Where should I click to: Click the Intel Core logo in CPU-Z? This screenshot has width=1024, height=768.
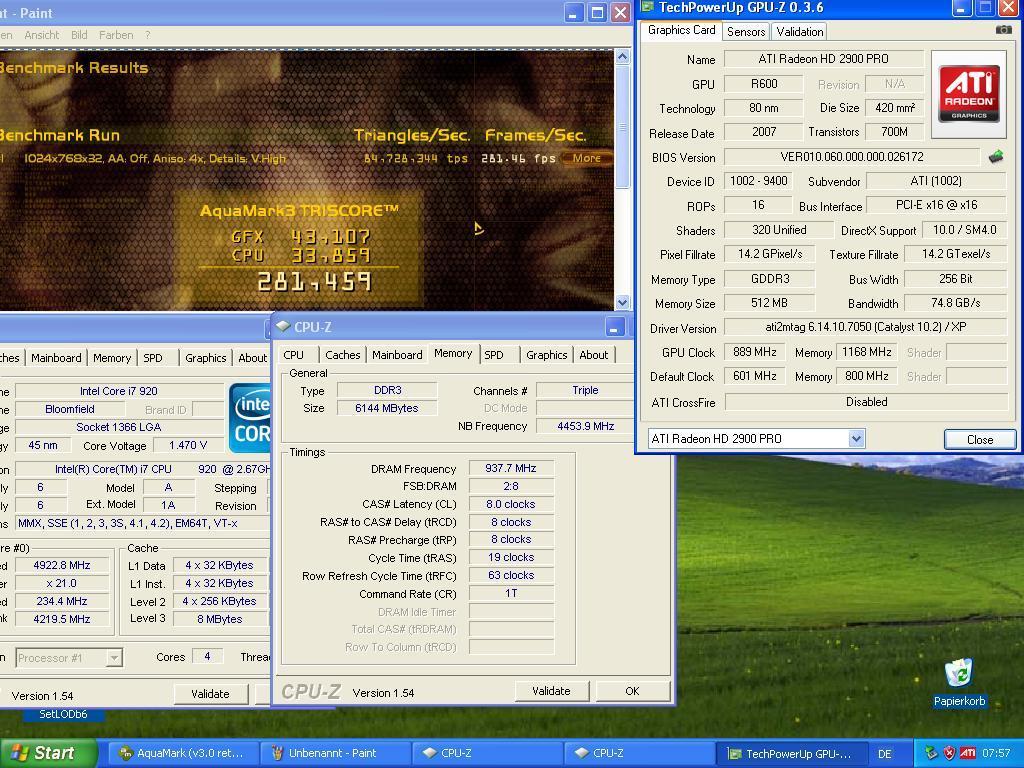click(249, 418)
